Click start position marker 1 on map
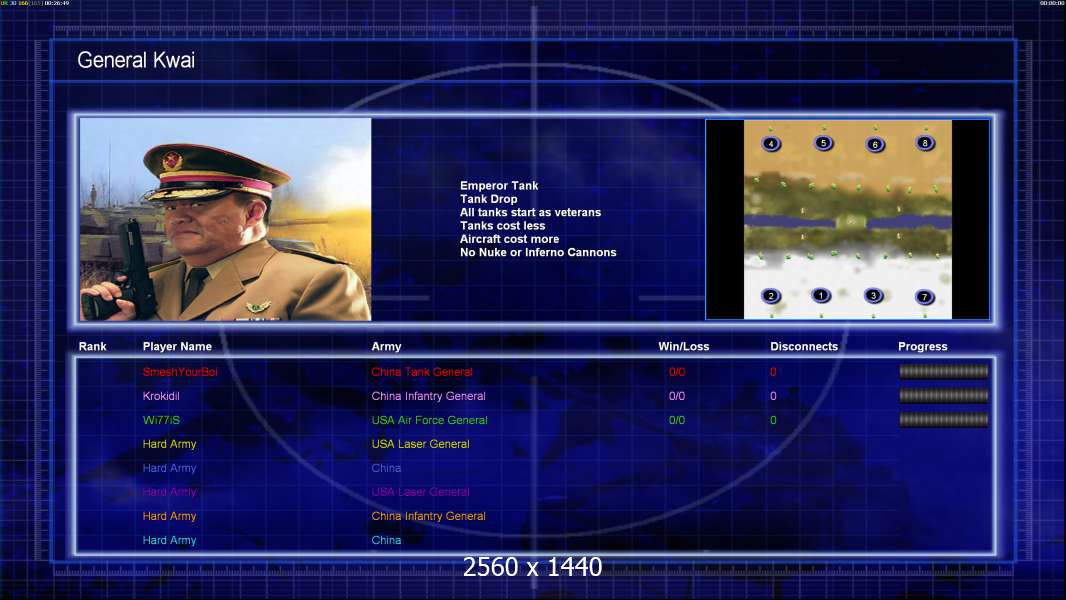The height and width of the screenshot is (600, 1066). click(821, 295)
